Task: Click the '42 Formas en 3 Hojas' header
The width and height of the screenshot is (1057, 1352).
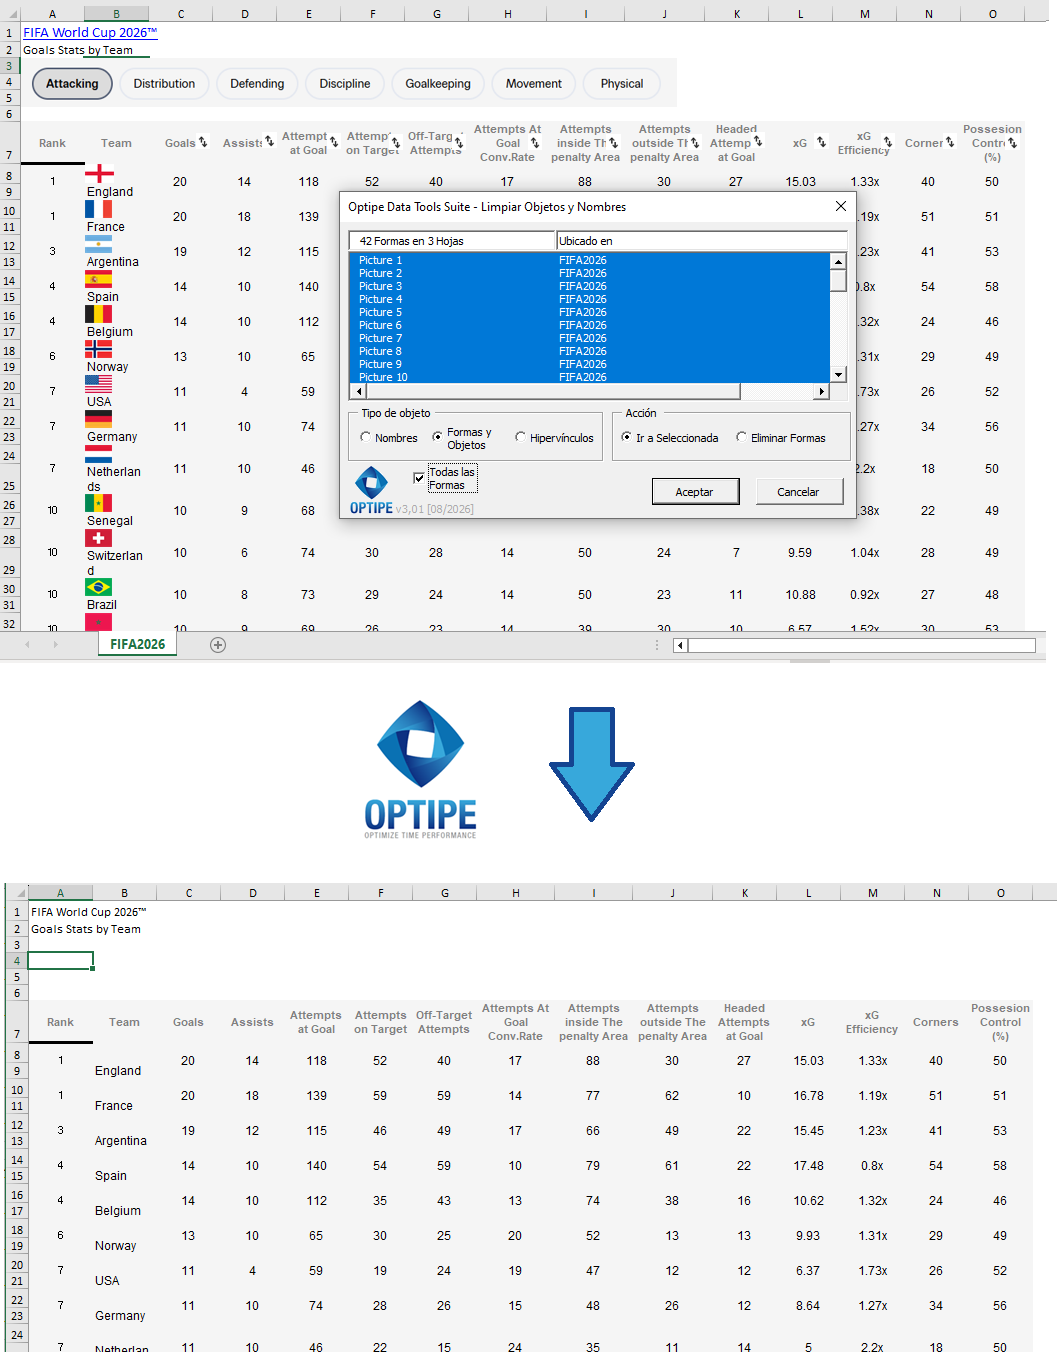Action: click(x=452, y=241)
